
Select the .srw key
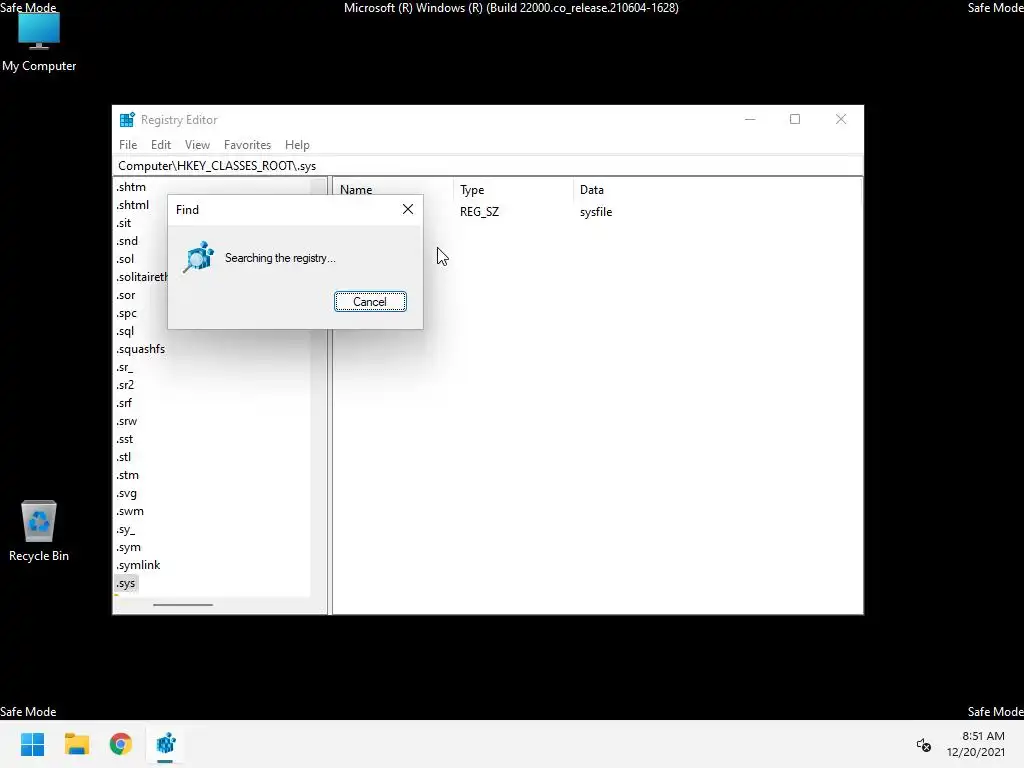coord(127,421)
